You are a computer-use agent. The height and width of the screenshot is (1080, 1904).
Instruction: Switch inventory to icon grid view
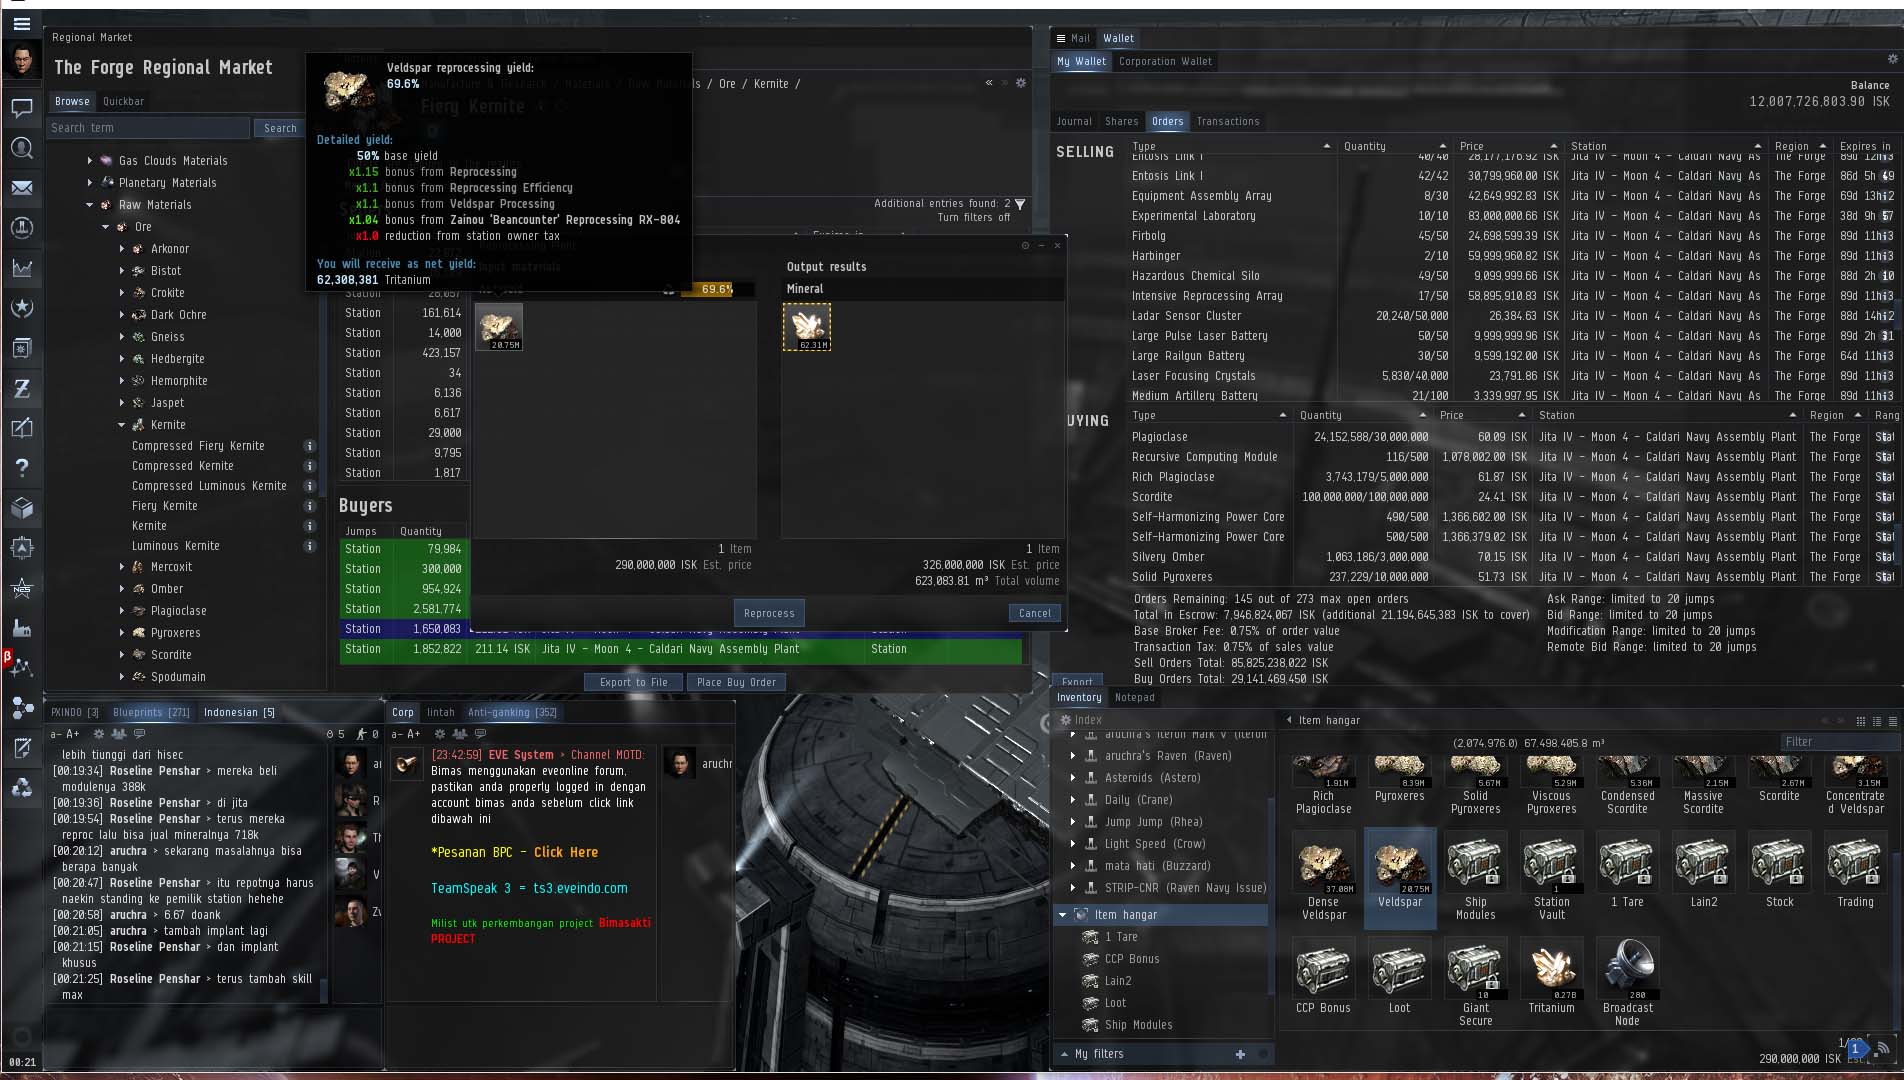[1860, 721]
